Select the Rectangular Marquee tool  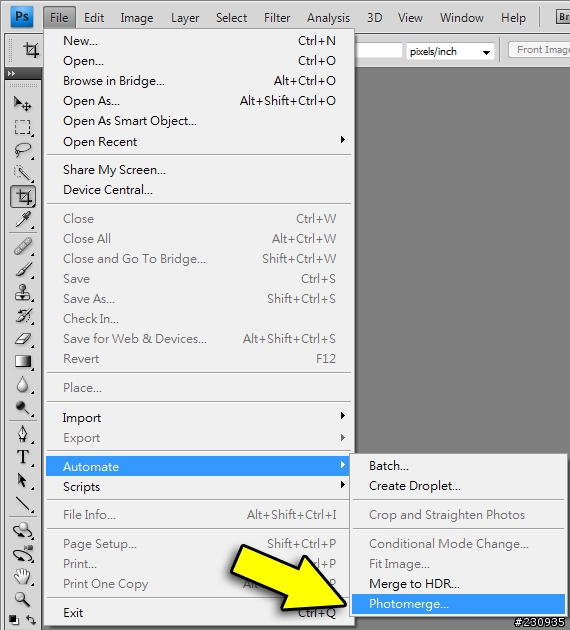click(x=22, y=127)
